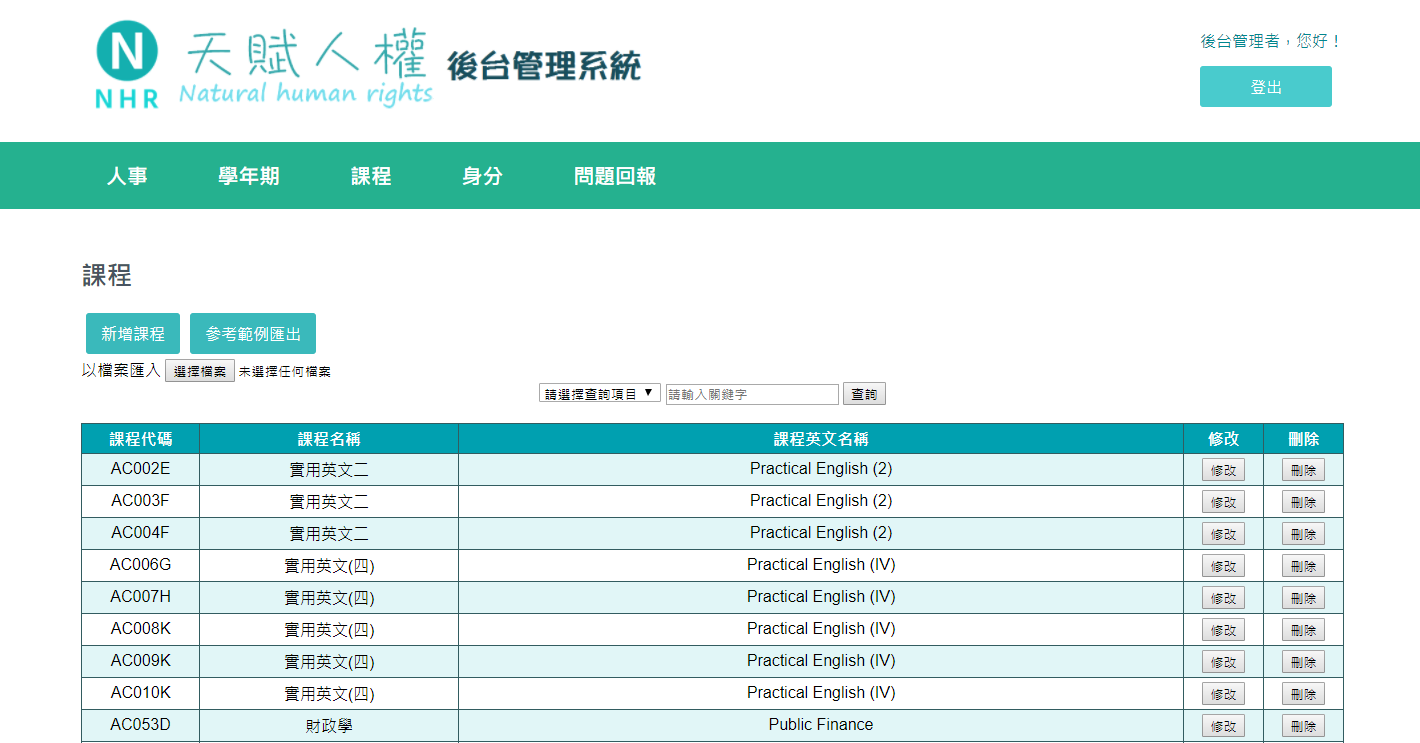Click the 修改 column header
1420x743 pixels.
1223,439
